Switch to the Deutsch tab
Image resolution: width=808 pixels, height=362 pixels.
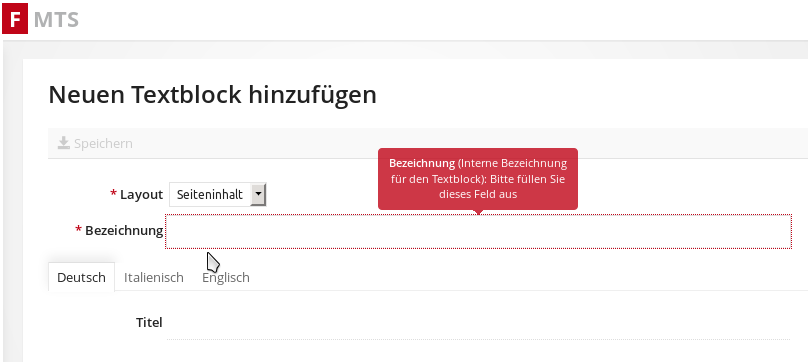pyautogui.click(x=81, y=277)
